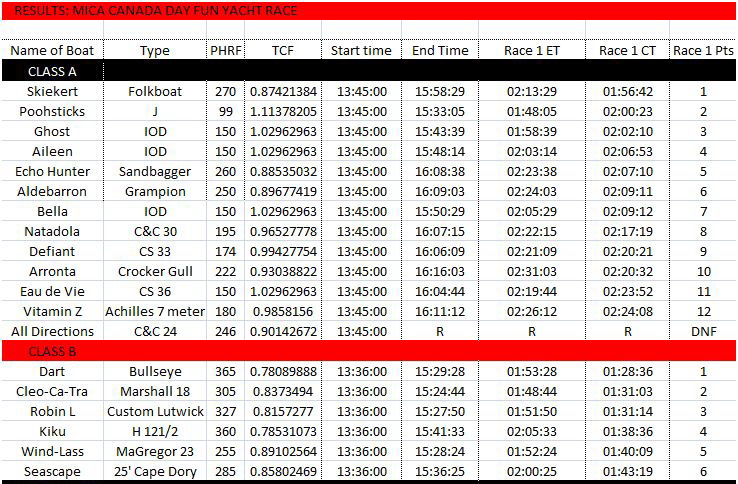Click the TCF column header
The width and height of the screenshot is (738, 484).
[x=282, y=51]
